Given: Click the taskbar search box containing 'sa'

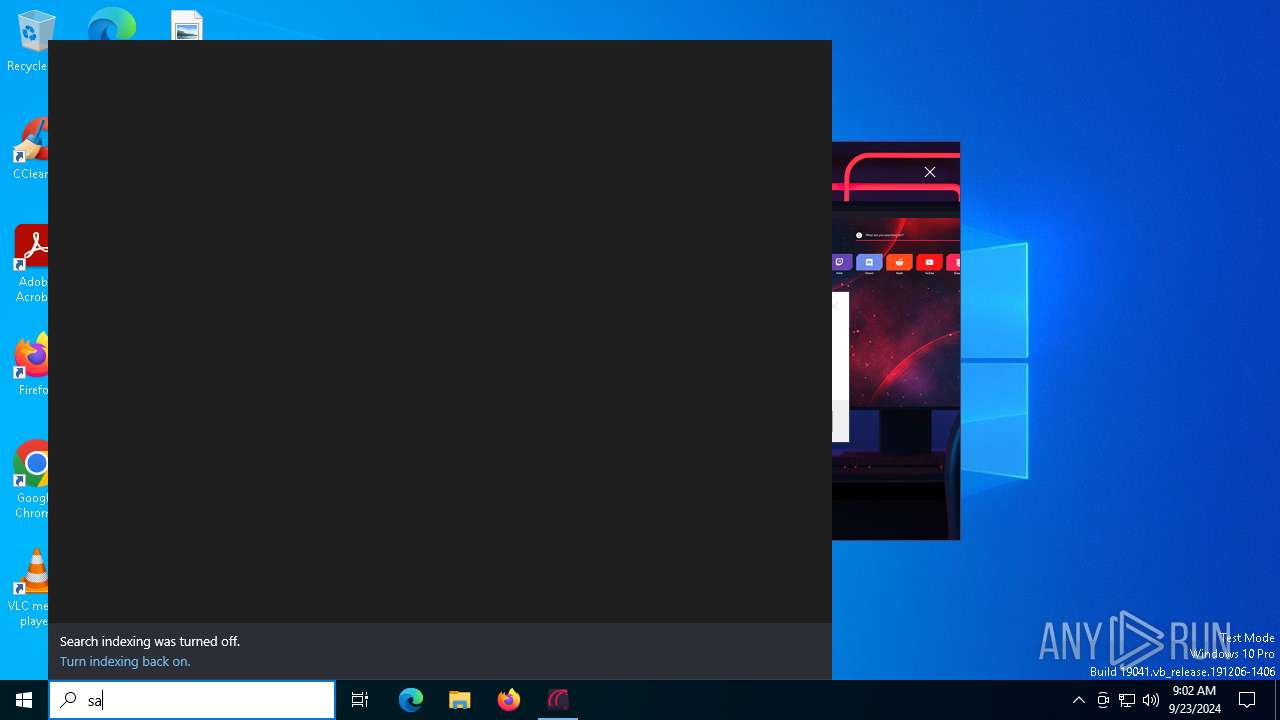Looking at the screenshot, I should point(192,700).
